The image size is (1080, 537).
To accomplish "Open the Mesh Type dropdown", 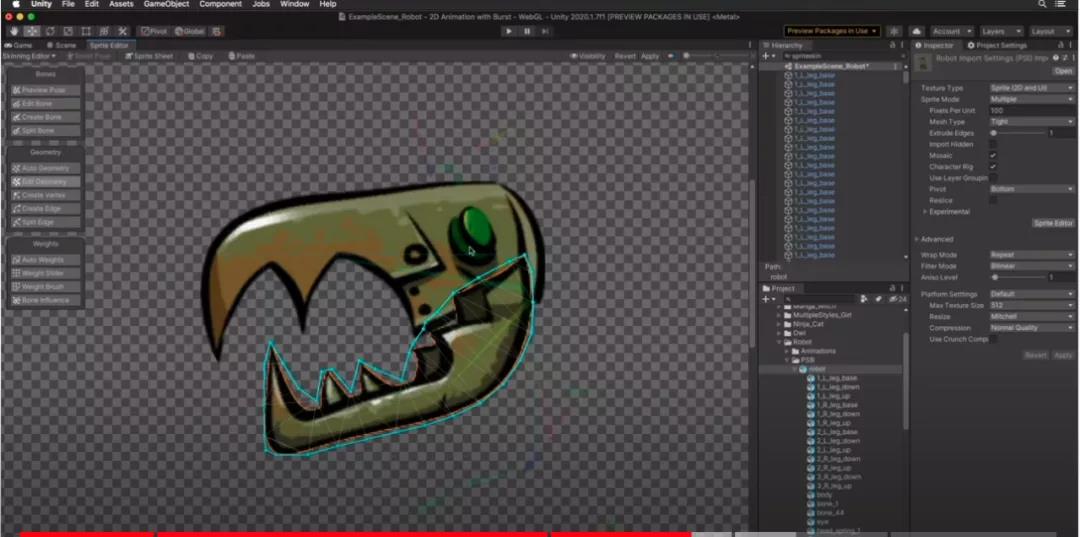I will pyautogui.click(x=1031, y=122).
